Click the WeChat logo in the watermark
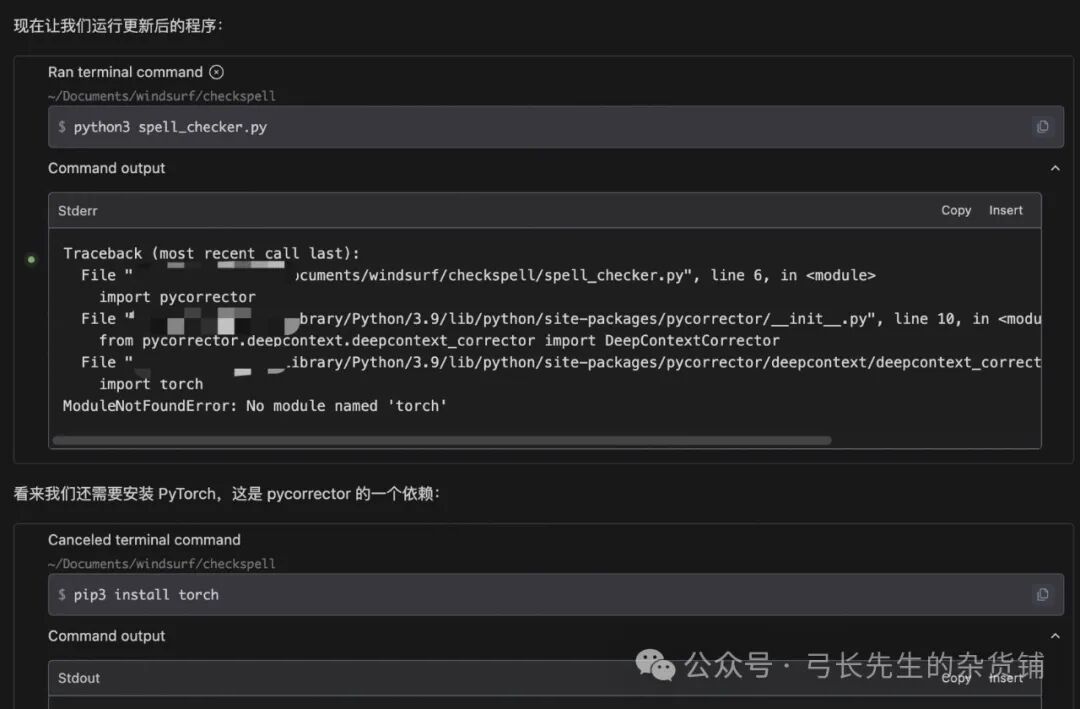 point(657,665)
